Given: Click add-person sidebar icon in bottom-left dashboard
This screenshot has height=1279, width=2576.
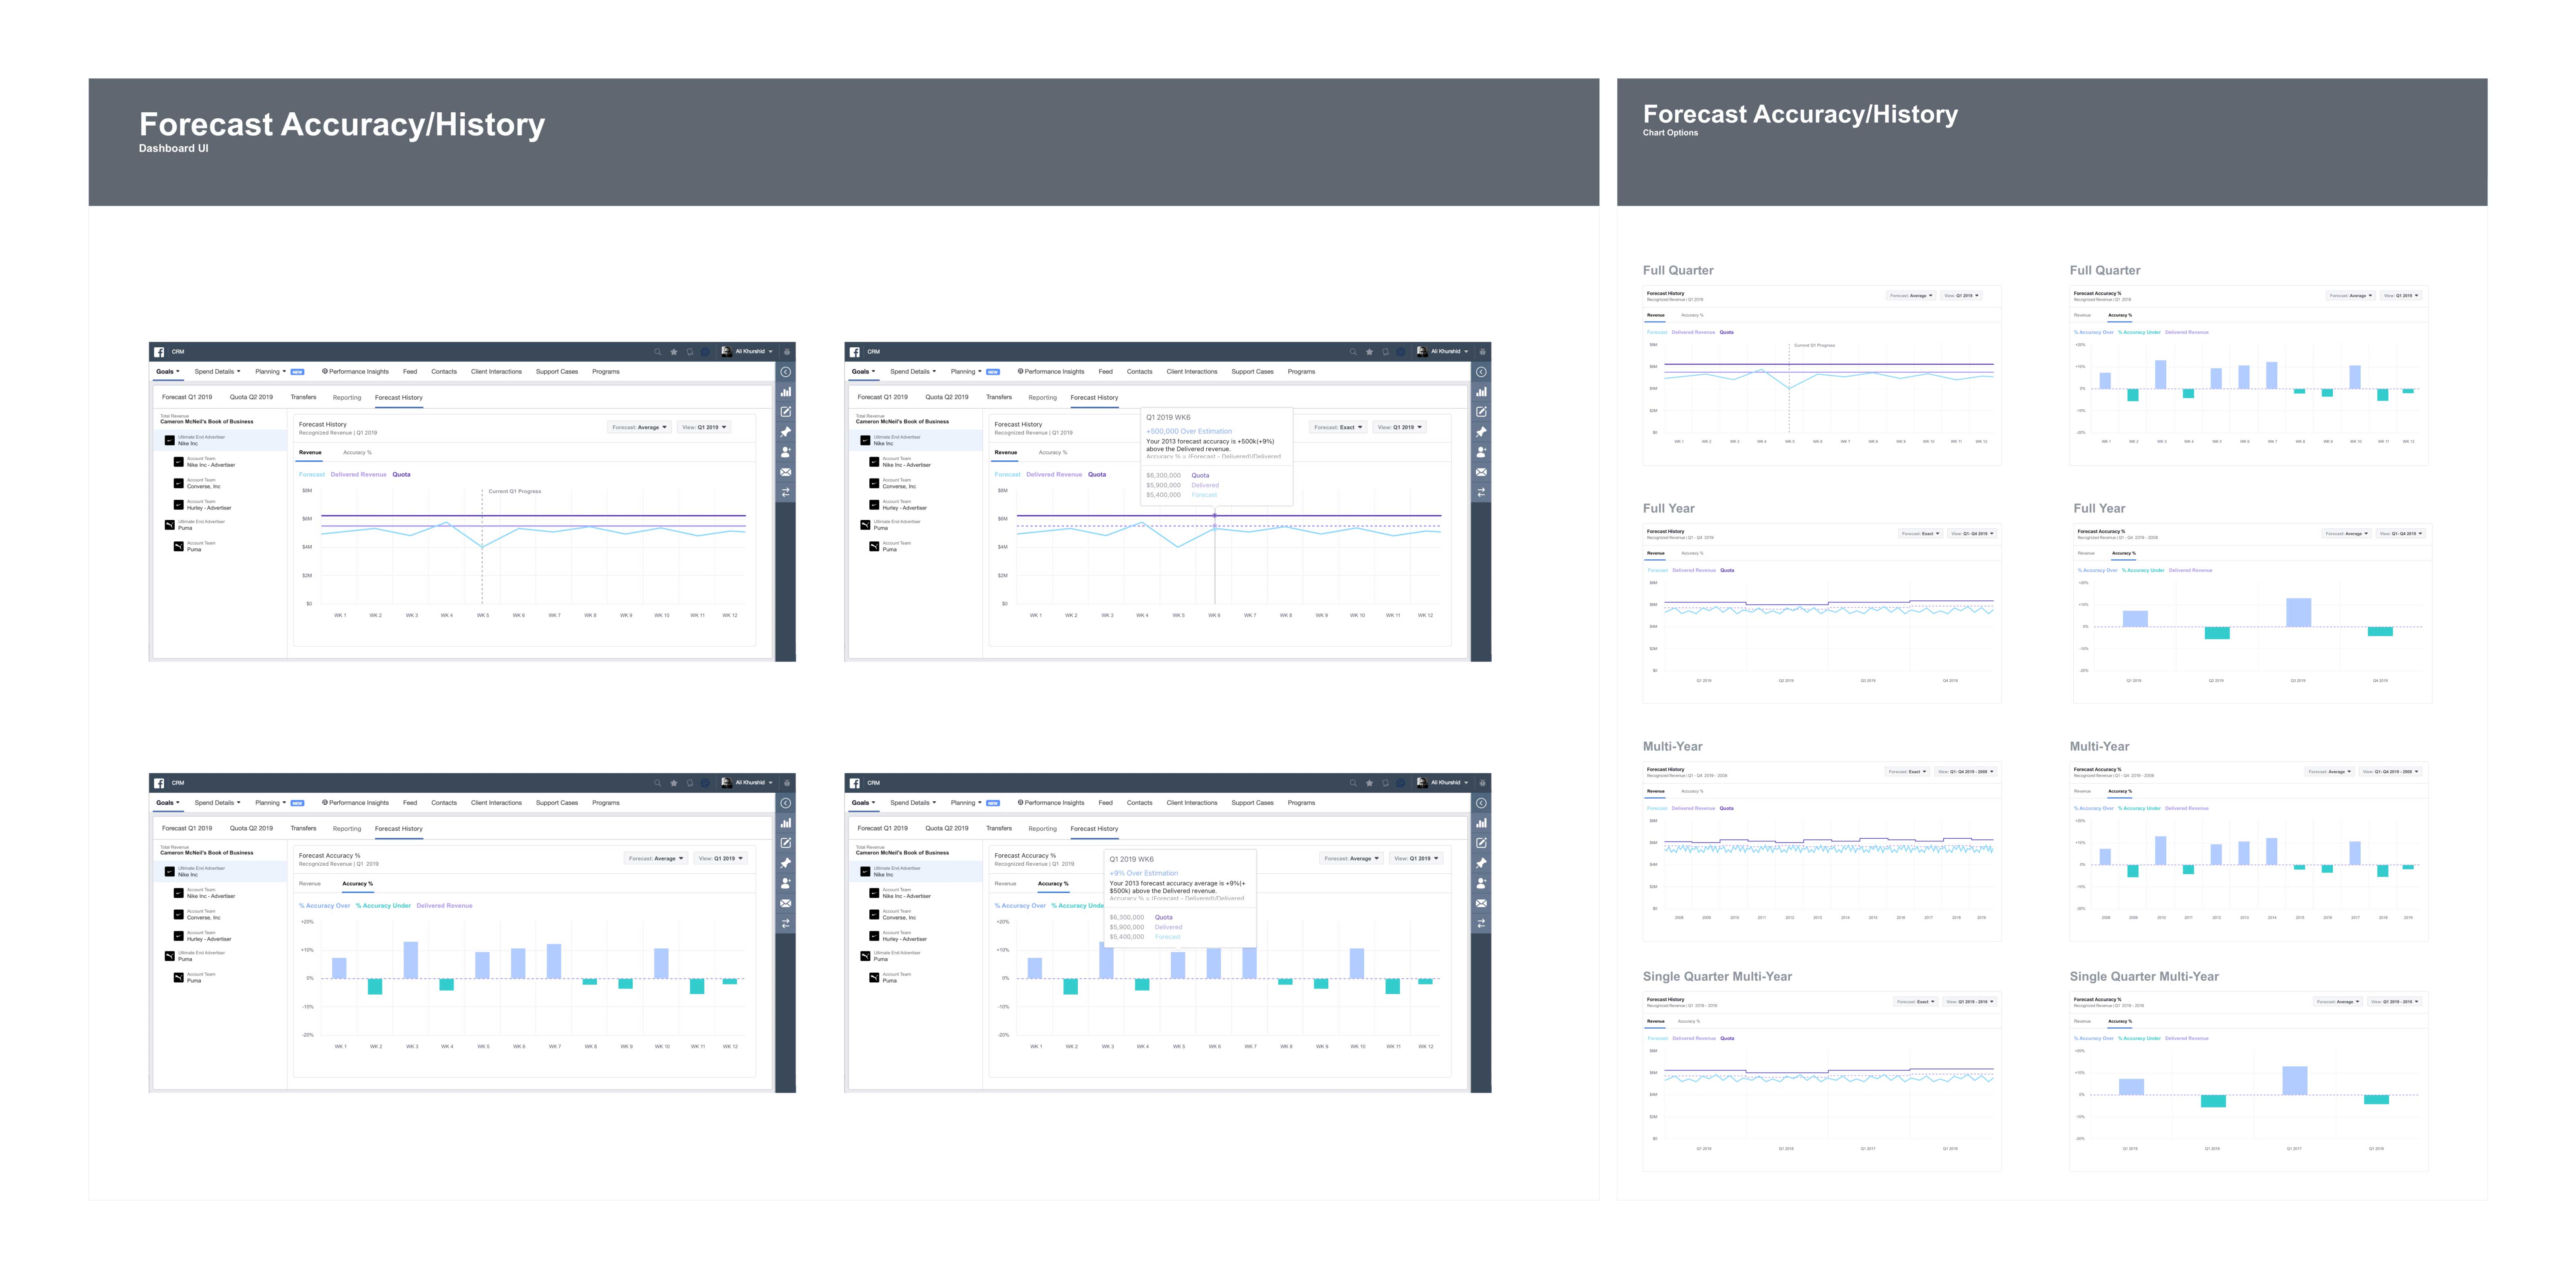Looking at the screenshot, I should click(786, 883).
